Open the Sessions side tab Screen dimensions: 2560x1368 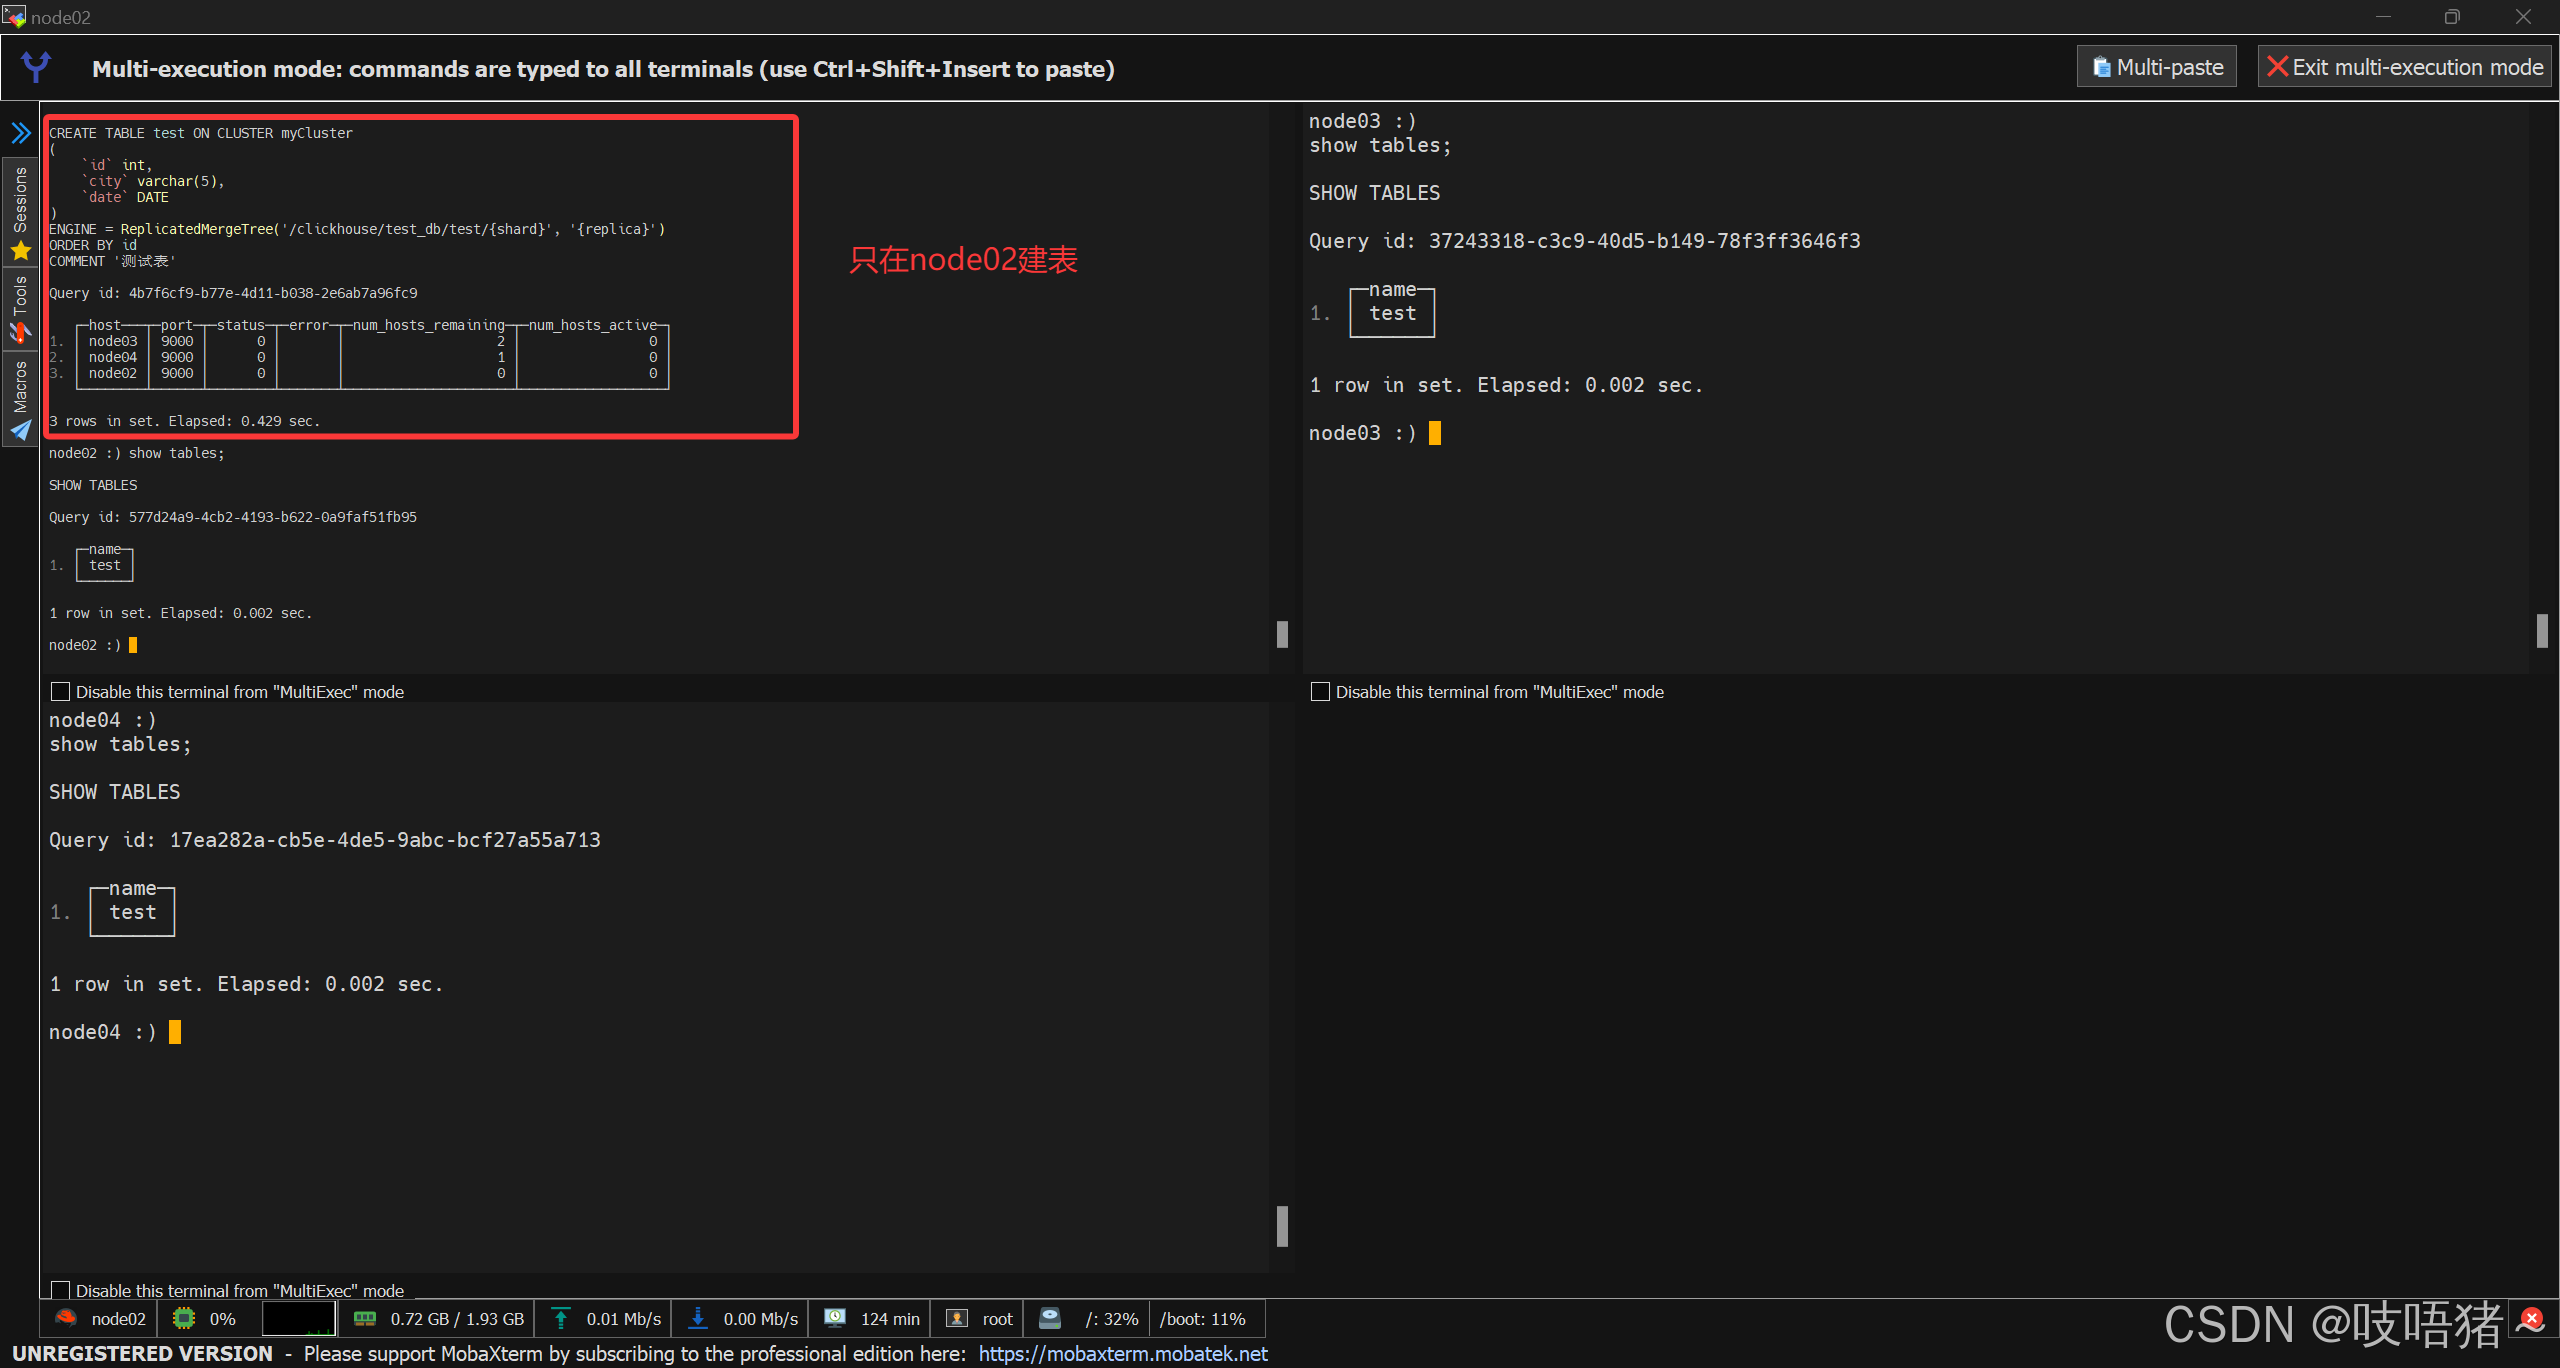coord(20,199)
